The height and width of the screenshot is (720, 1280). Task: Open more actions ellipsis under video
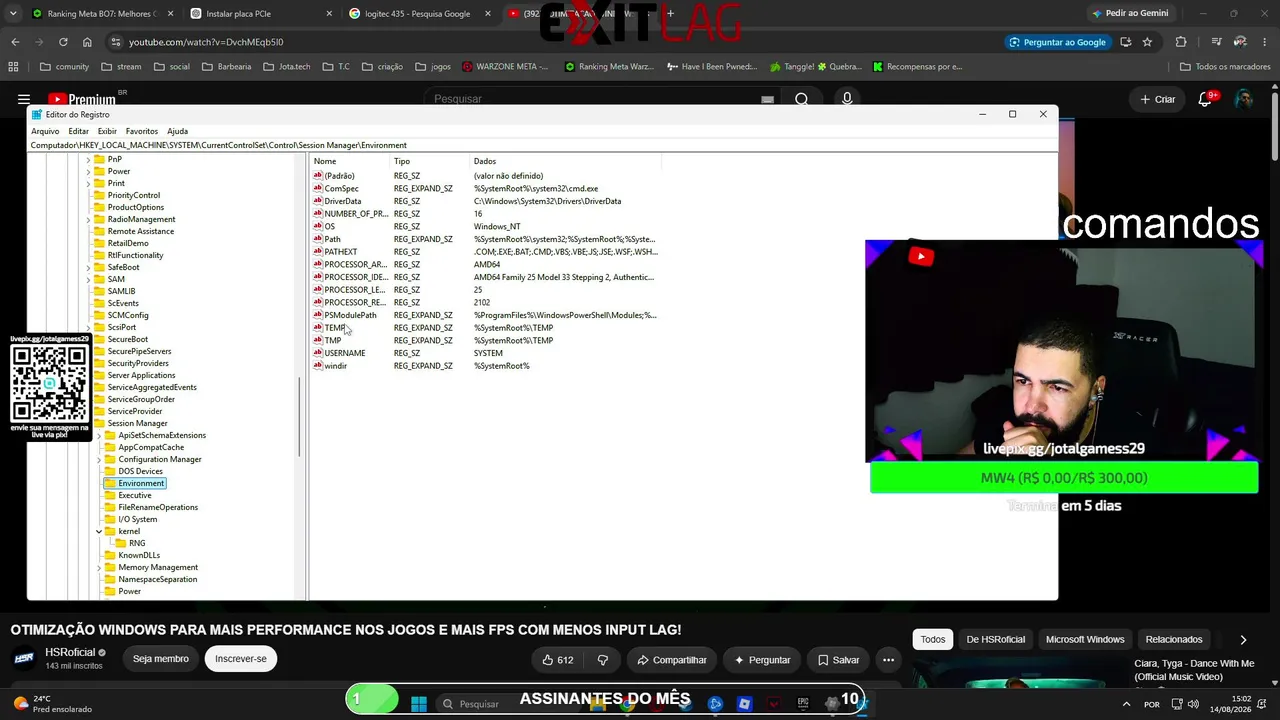888,660
